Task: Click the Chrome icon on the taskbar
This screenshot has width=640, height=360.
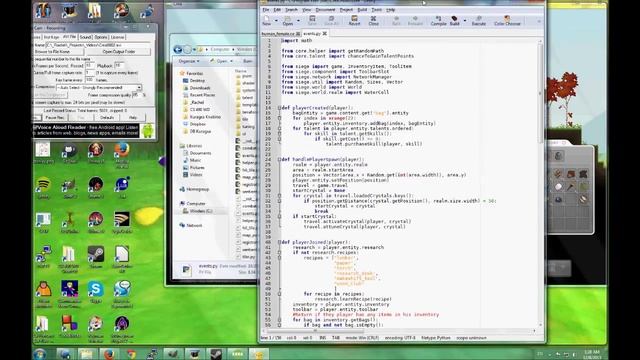Action: [131, 354]
